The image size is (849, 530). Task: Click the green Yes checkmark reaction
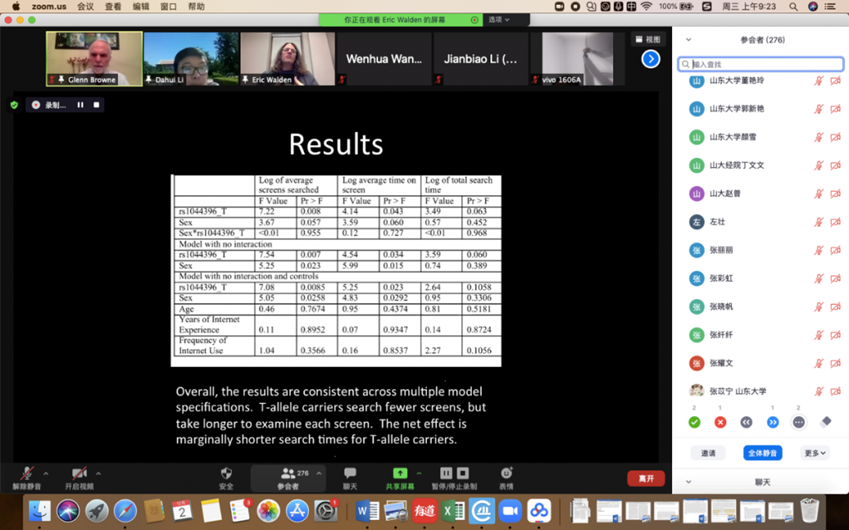pos(694,422)
